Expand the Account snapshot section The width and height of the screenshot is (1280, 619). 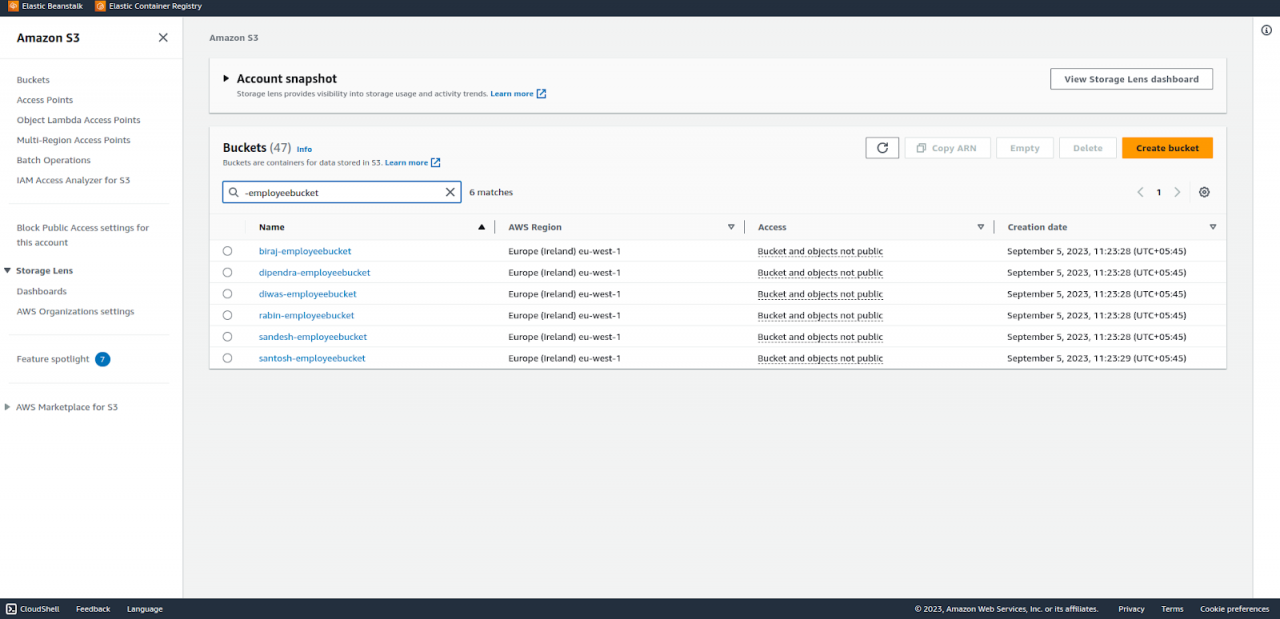225,78
